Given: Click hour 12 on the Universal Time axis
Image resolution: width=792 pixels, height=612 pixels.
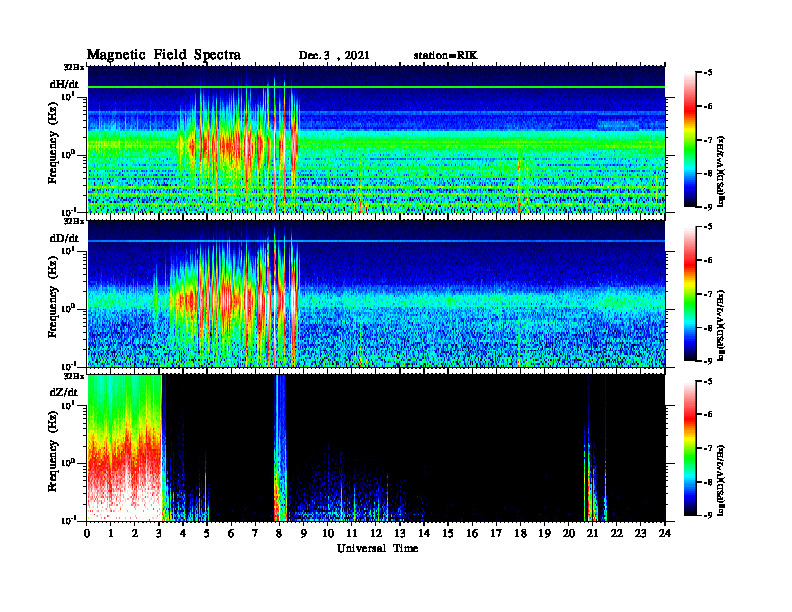Looking at the screenshot, I should point(376,534).
